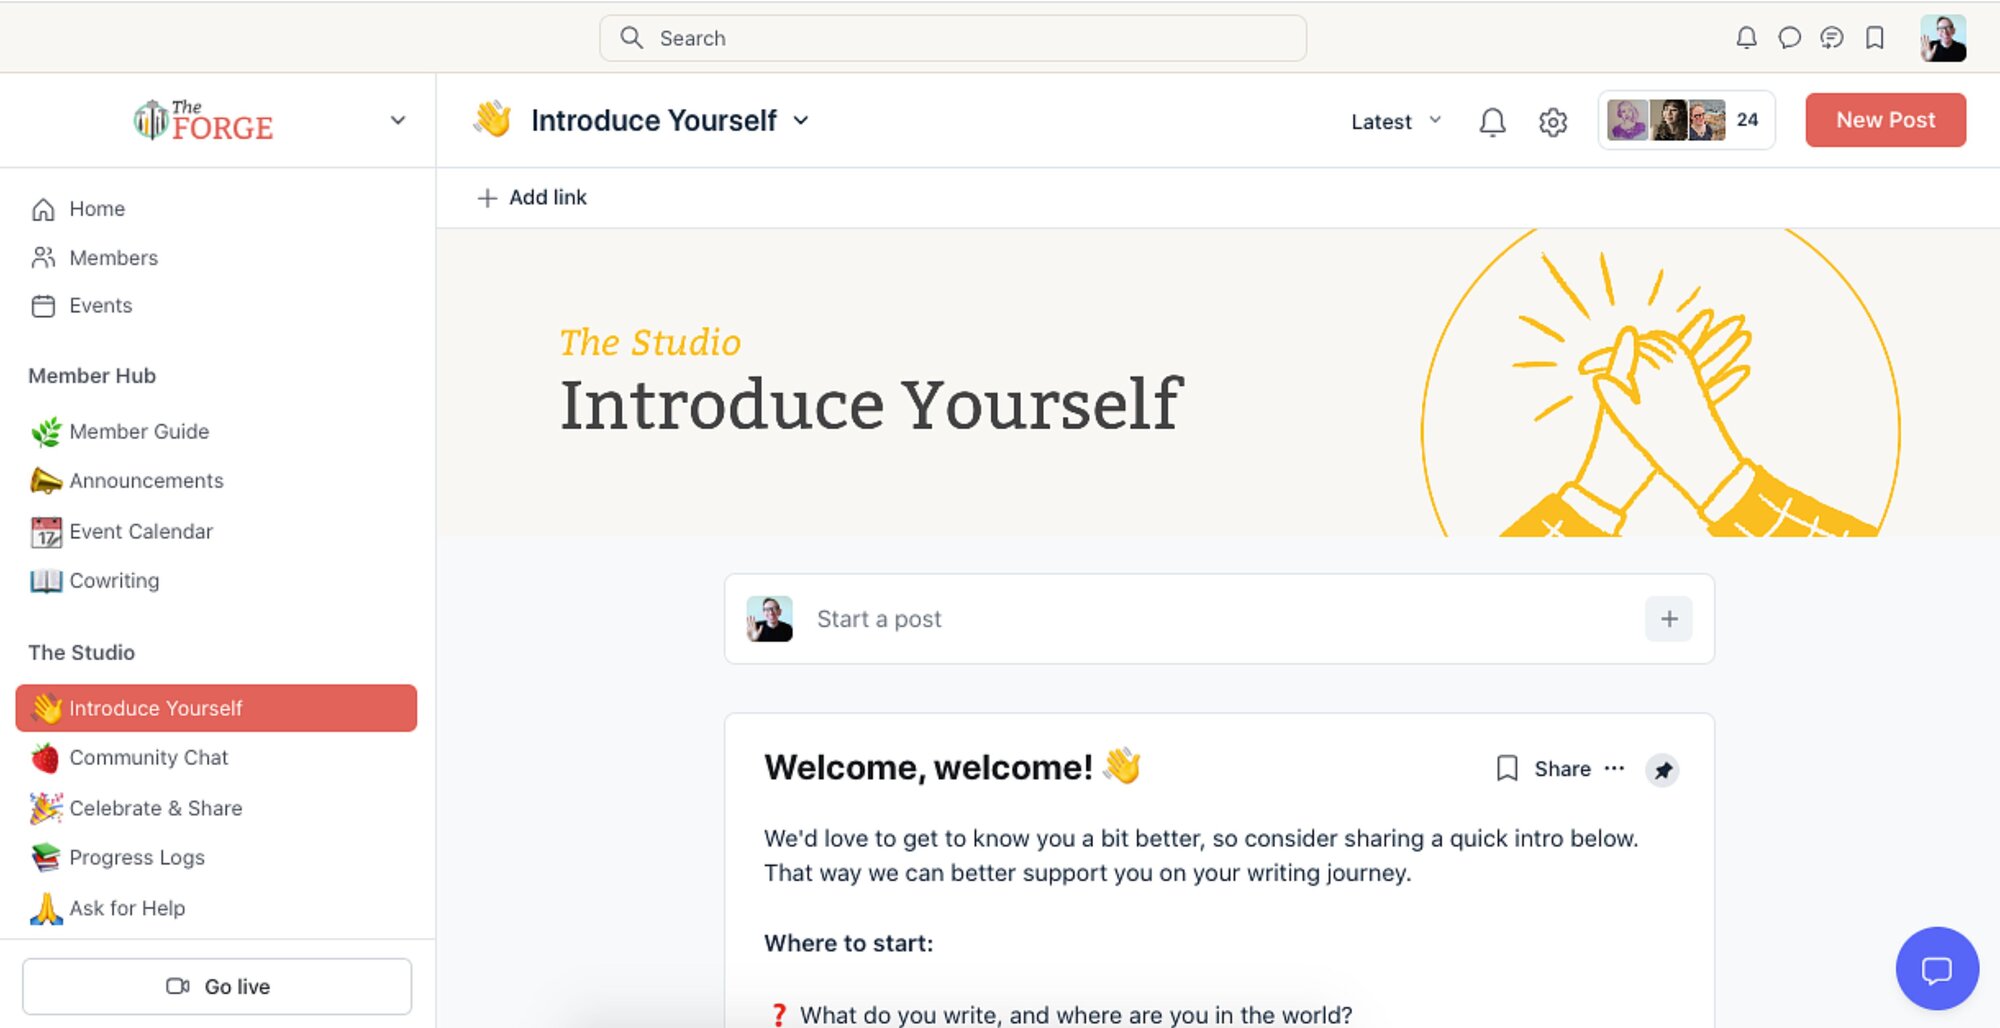The width and height of the screenshot is (2000, 1028).
Task: Go to Community Chat space
Action: coord(148,758)
